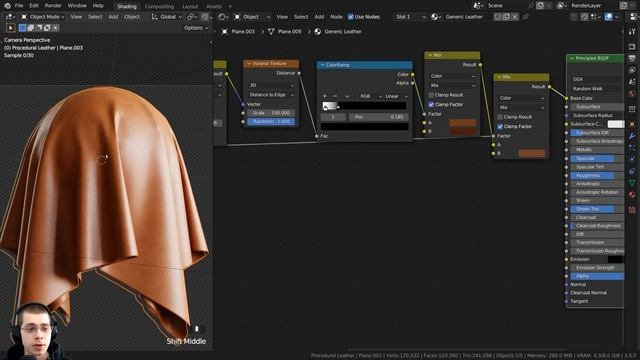Add a new workspace with plus icon
Screen dimensions: 640x360
tap(230, 7)
